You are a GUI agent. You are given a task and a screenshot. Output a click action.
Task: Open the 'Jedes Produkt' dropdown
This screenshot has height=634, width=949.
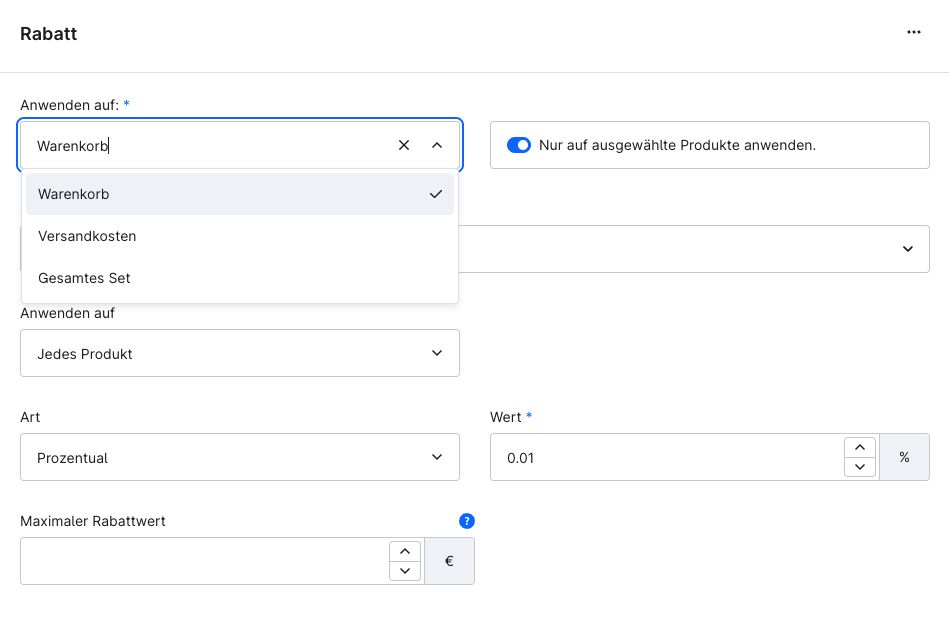tap(240, 353)
